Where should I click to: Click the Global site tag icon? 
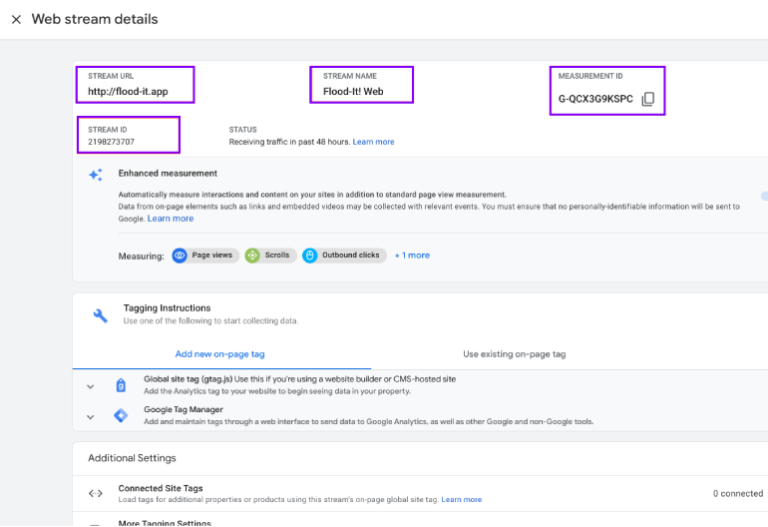pos(121,385)
